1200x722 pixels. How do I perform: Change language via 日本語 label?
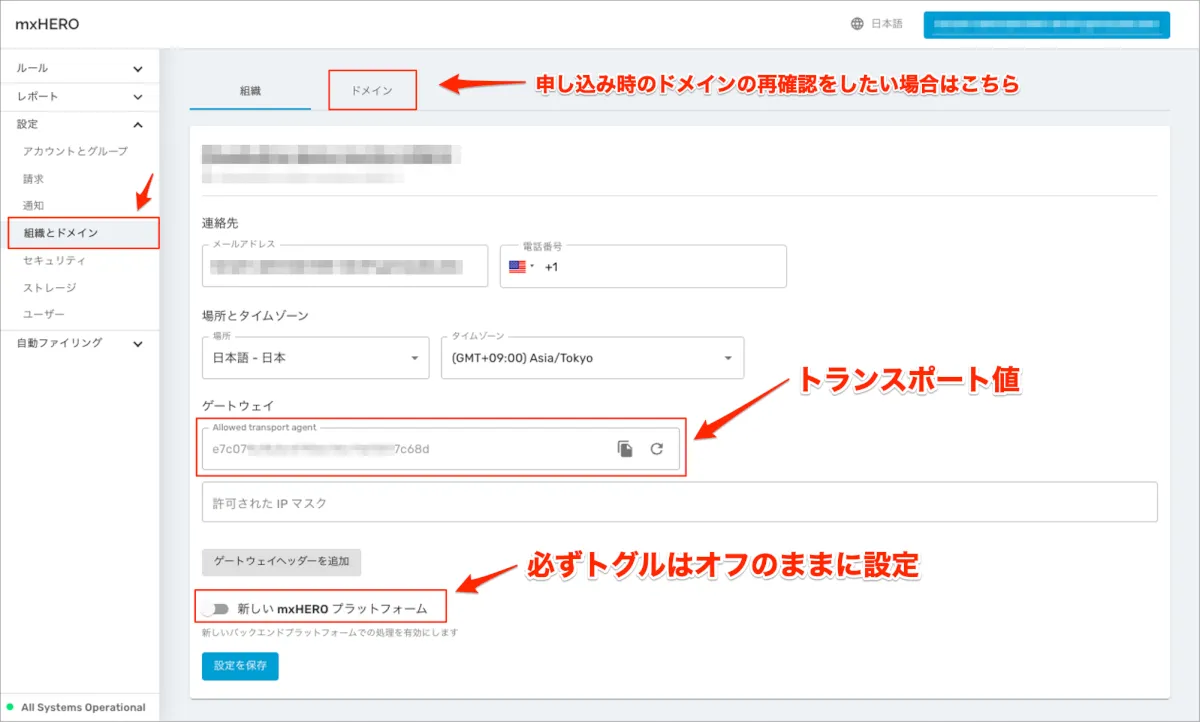pos(887,24)
